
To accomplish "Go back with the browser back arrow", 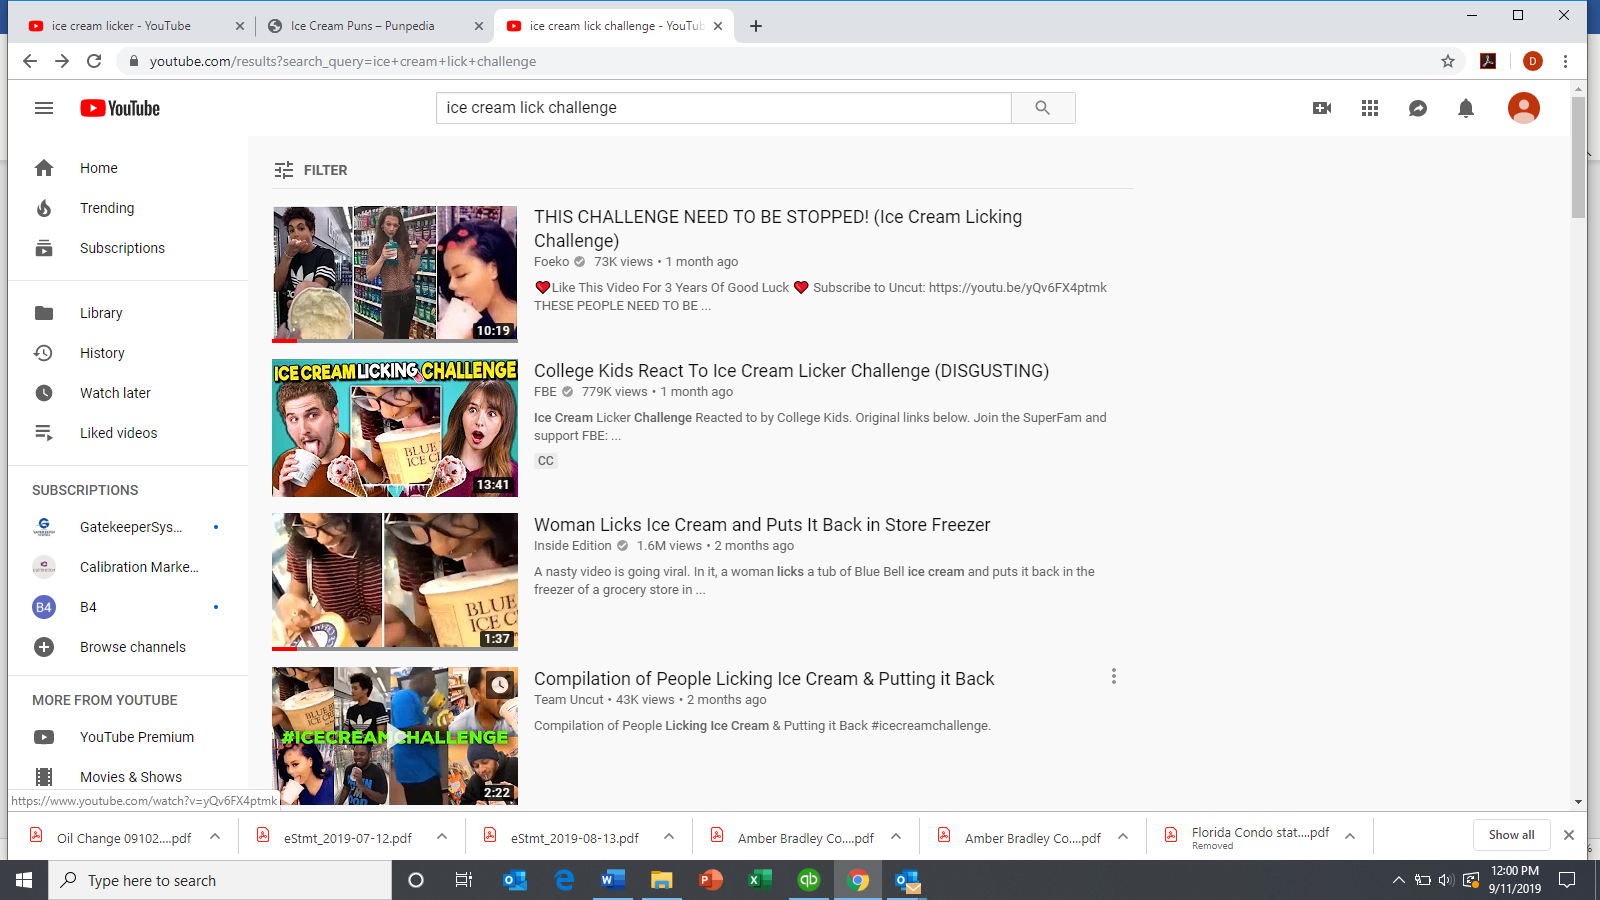I will (x=30, y=61).
